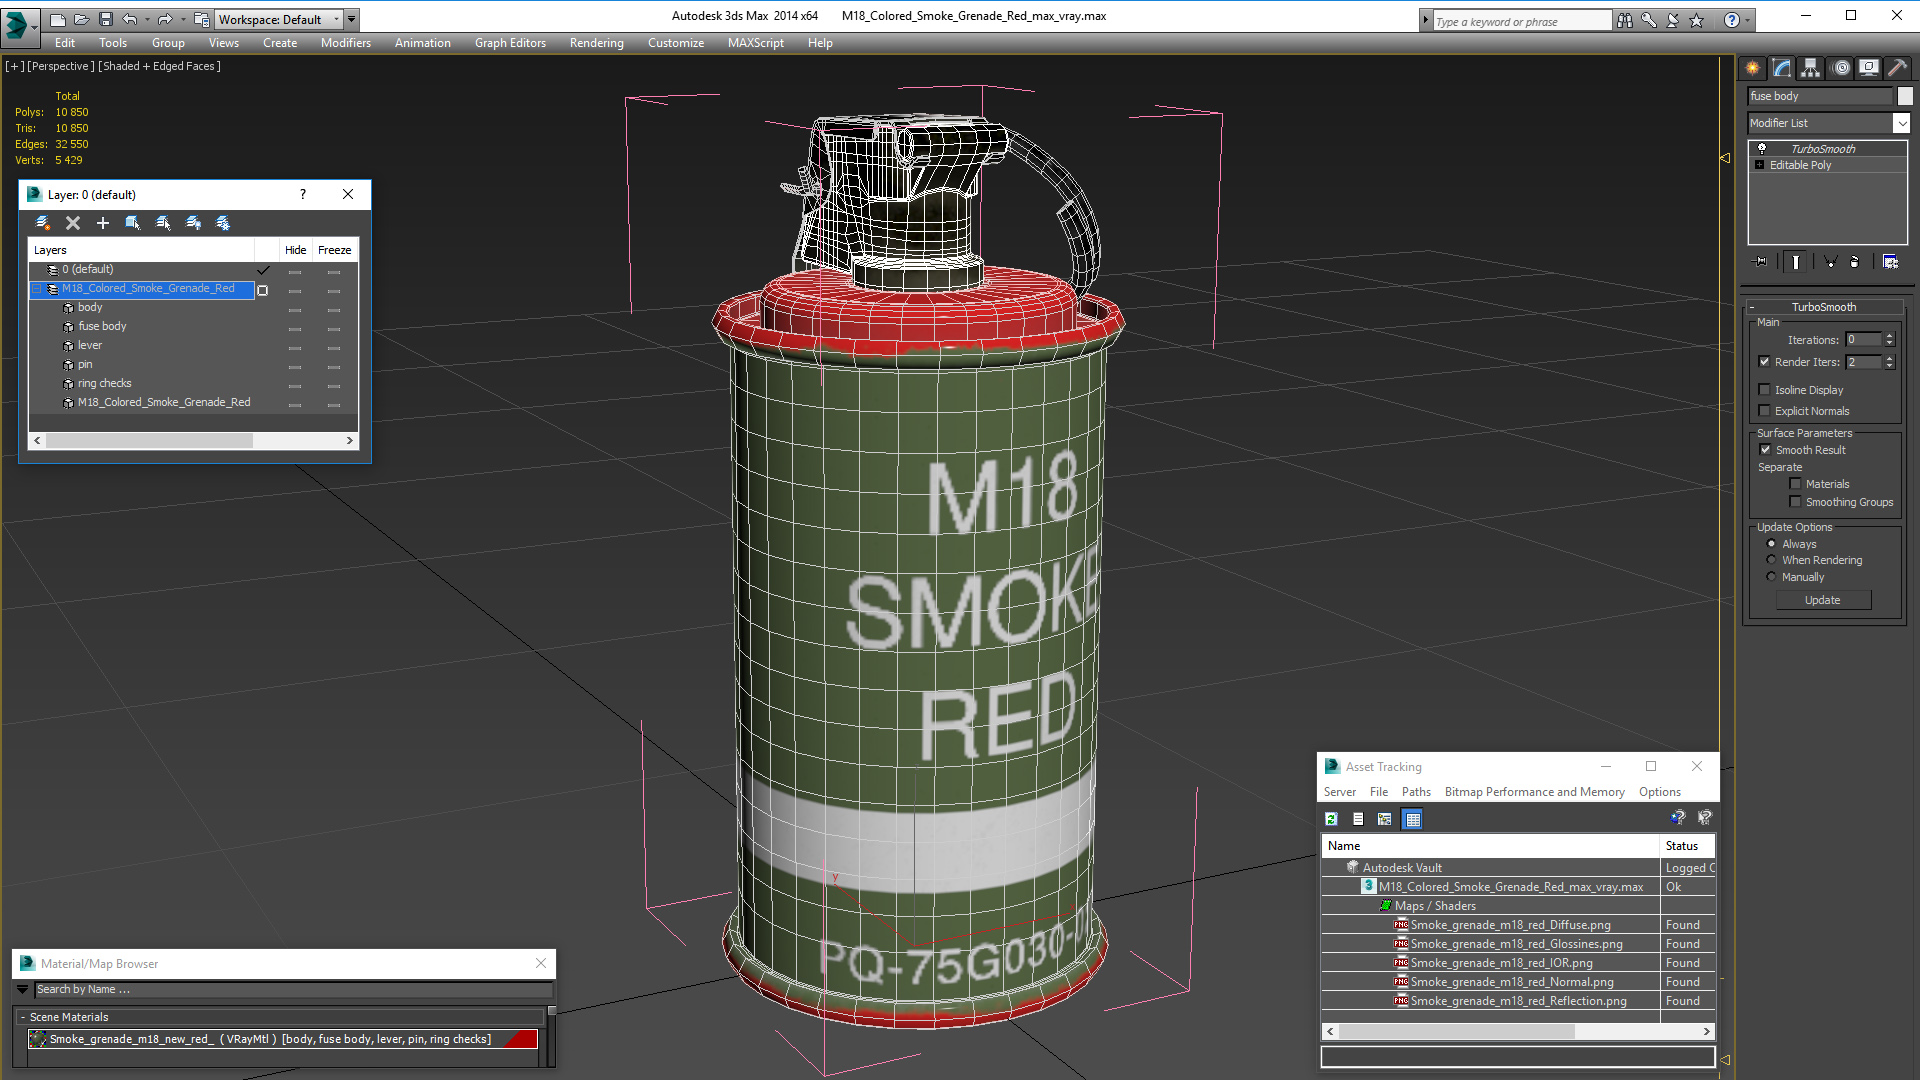1920x1080 pixels.
Task: Open Bitmap Performance and Memory menu
Action: pos(1534,792)
